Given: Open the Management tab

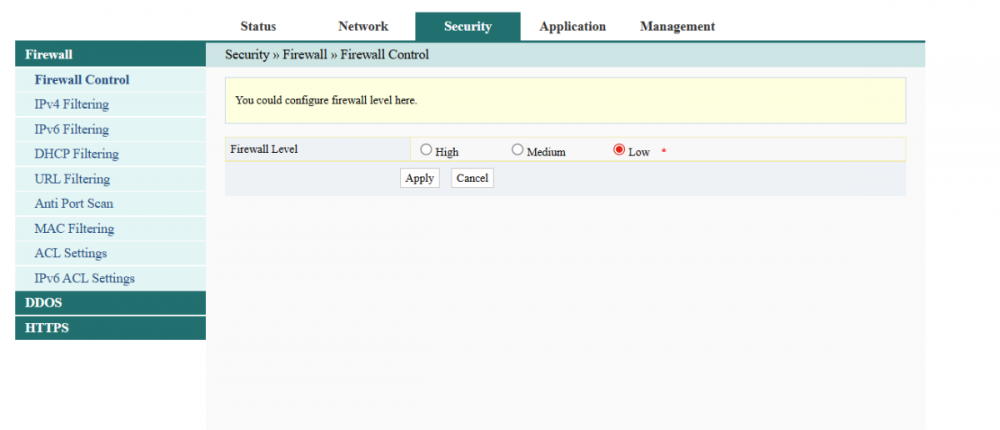Looking at the screenshot, I should point(677,27).
